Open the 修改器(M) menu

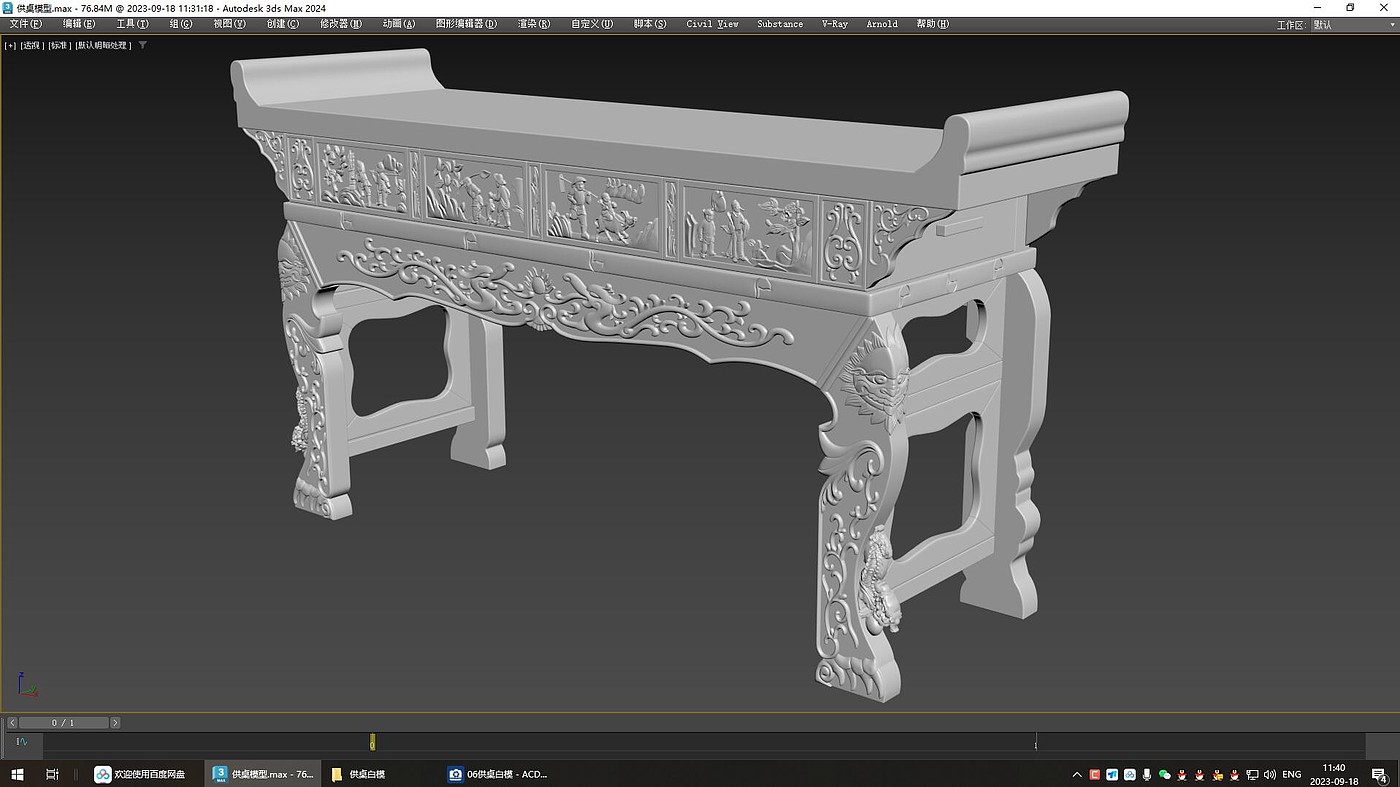[x=341, y=24]
